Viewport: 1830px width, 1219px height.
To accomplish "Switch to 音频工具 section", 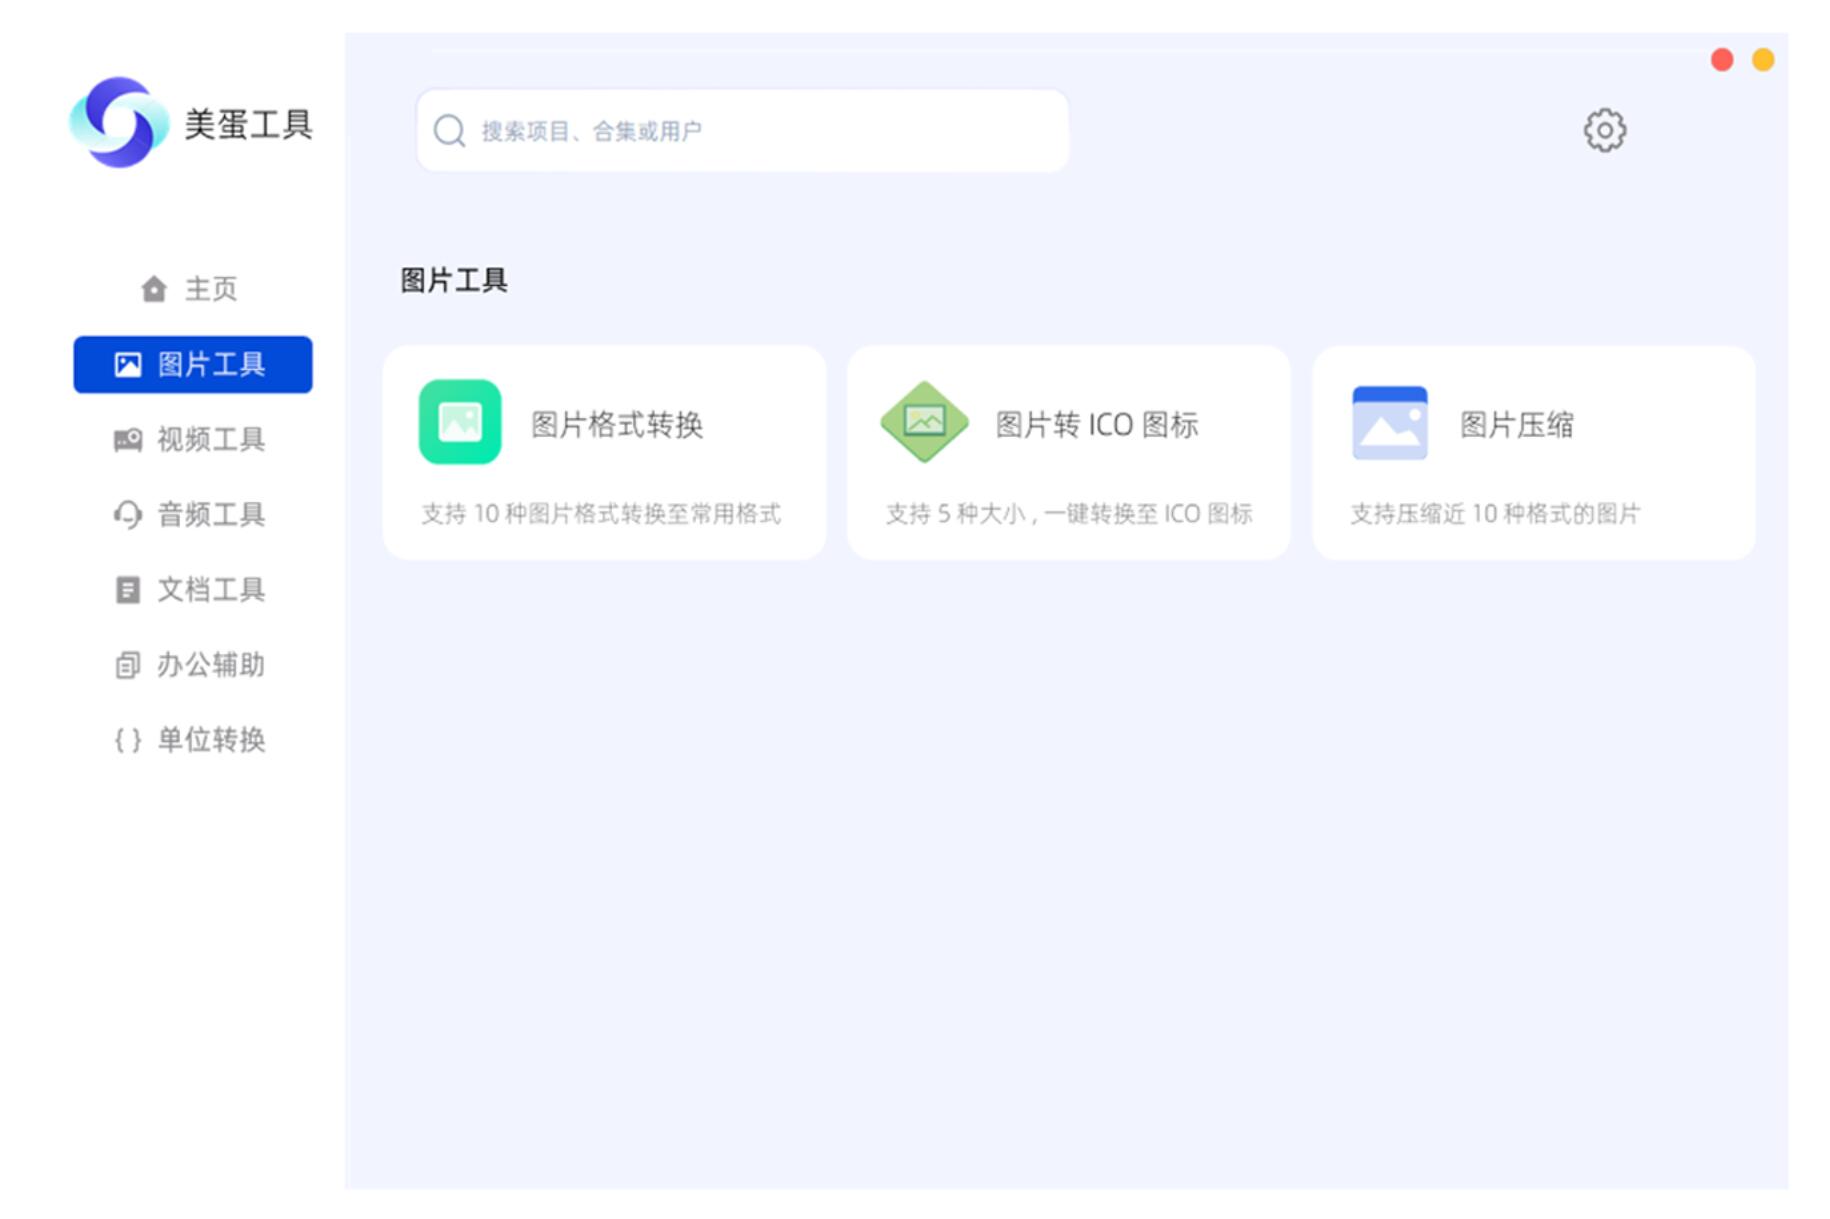I will pyautogui.click(x=192, y=515).
